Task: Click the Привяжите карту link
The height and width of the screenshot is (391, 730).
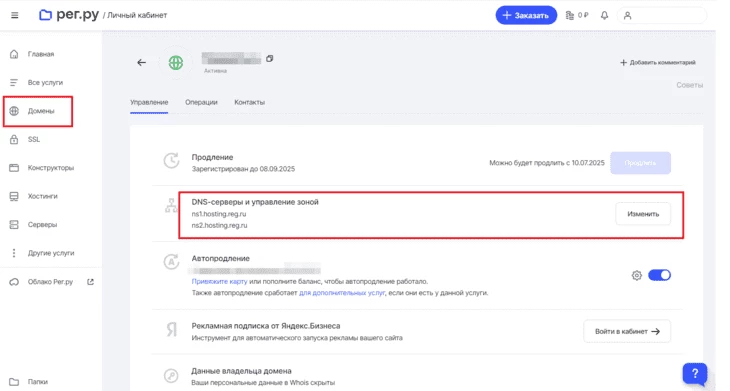Action: tap(219, 282)
